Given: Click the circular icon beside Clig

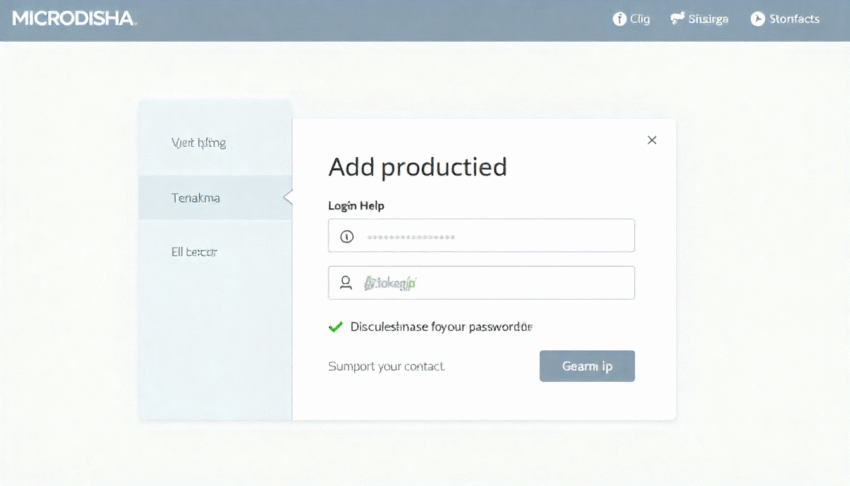Looking at the screenshot, I should pyautogui.click(x=619, y=19).
